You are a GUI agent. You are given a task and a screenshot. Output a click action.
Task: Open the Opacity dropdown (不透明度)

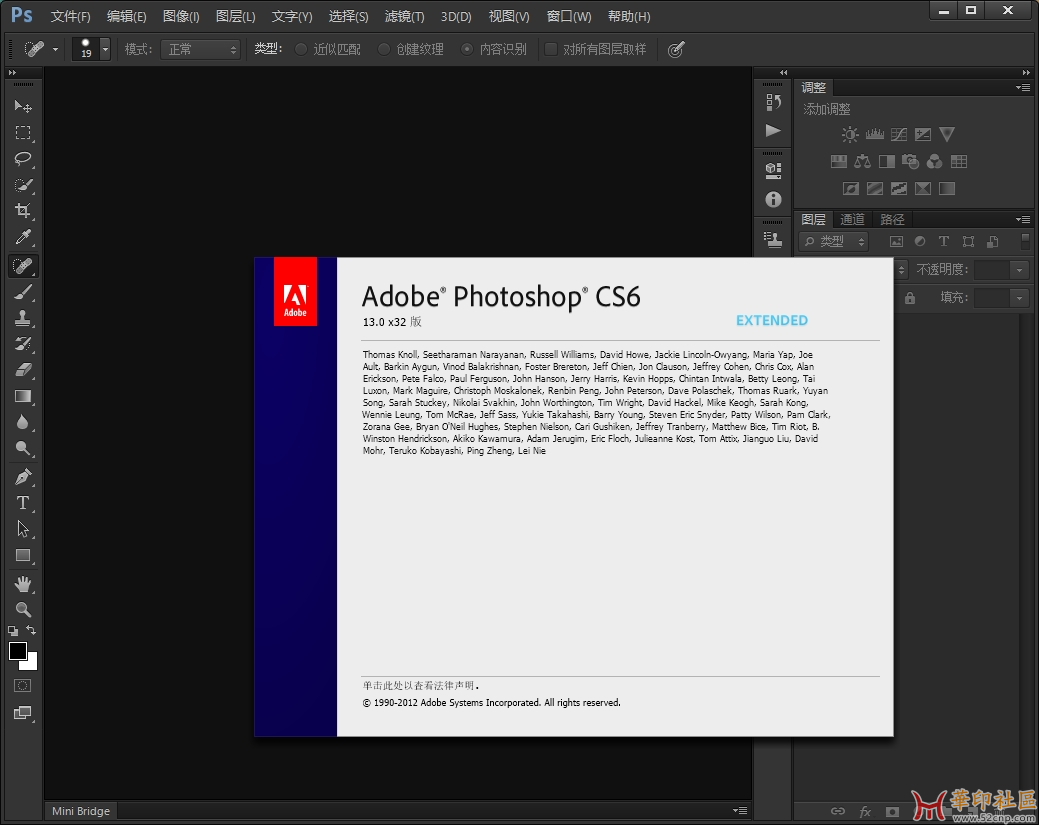(1020, 270)
